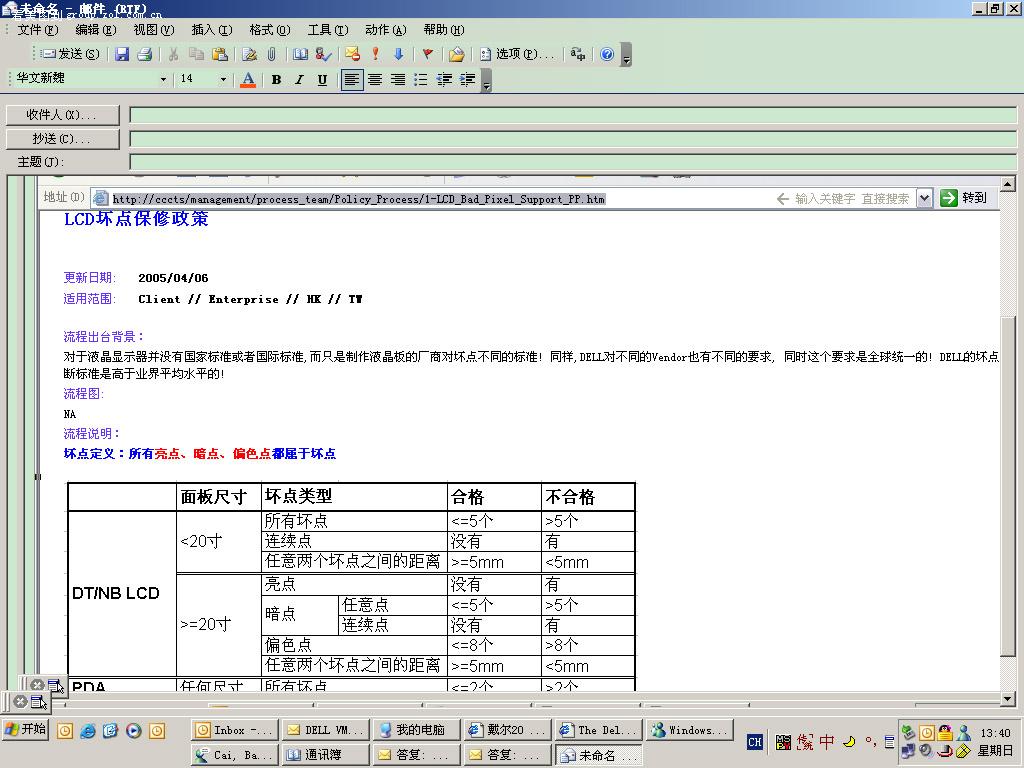This screenshot has width=1024, height=768.
Task: Click the red follow-up flag icon
Action: coord(428,54)
